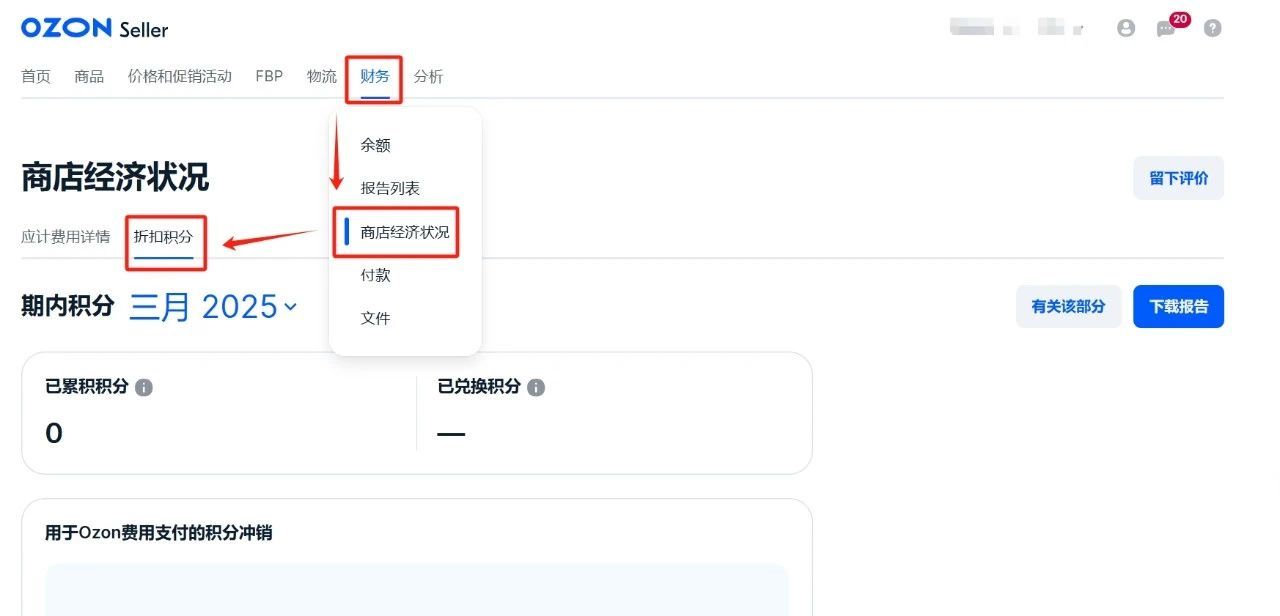This screenshot has width=1280, height=616.
Task: Expand the 三月 2025 period dropdown
Action: (213, 307)
